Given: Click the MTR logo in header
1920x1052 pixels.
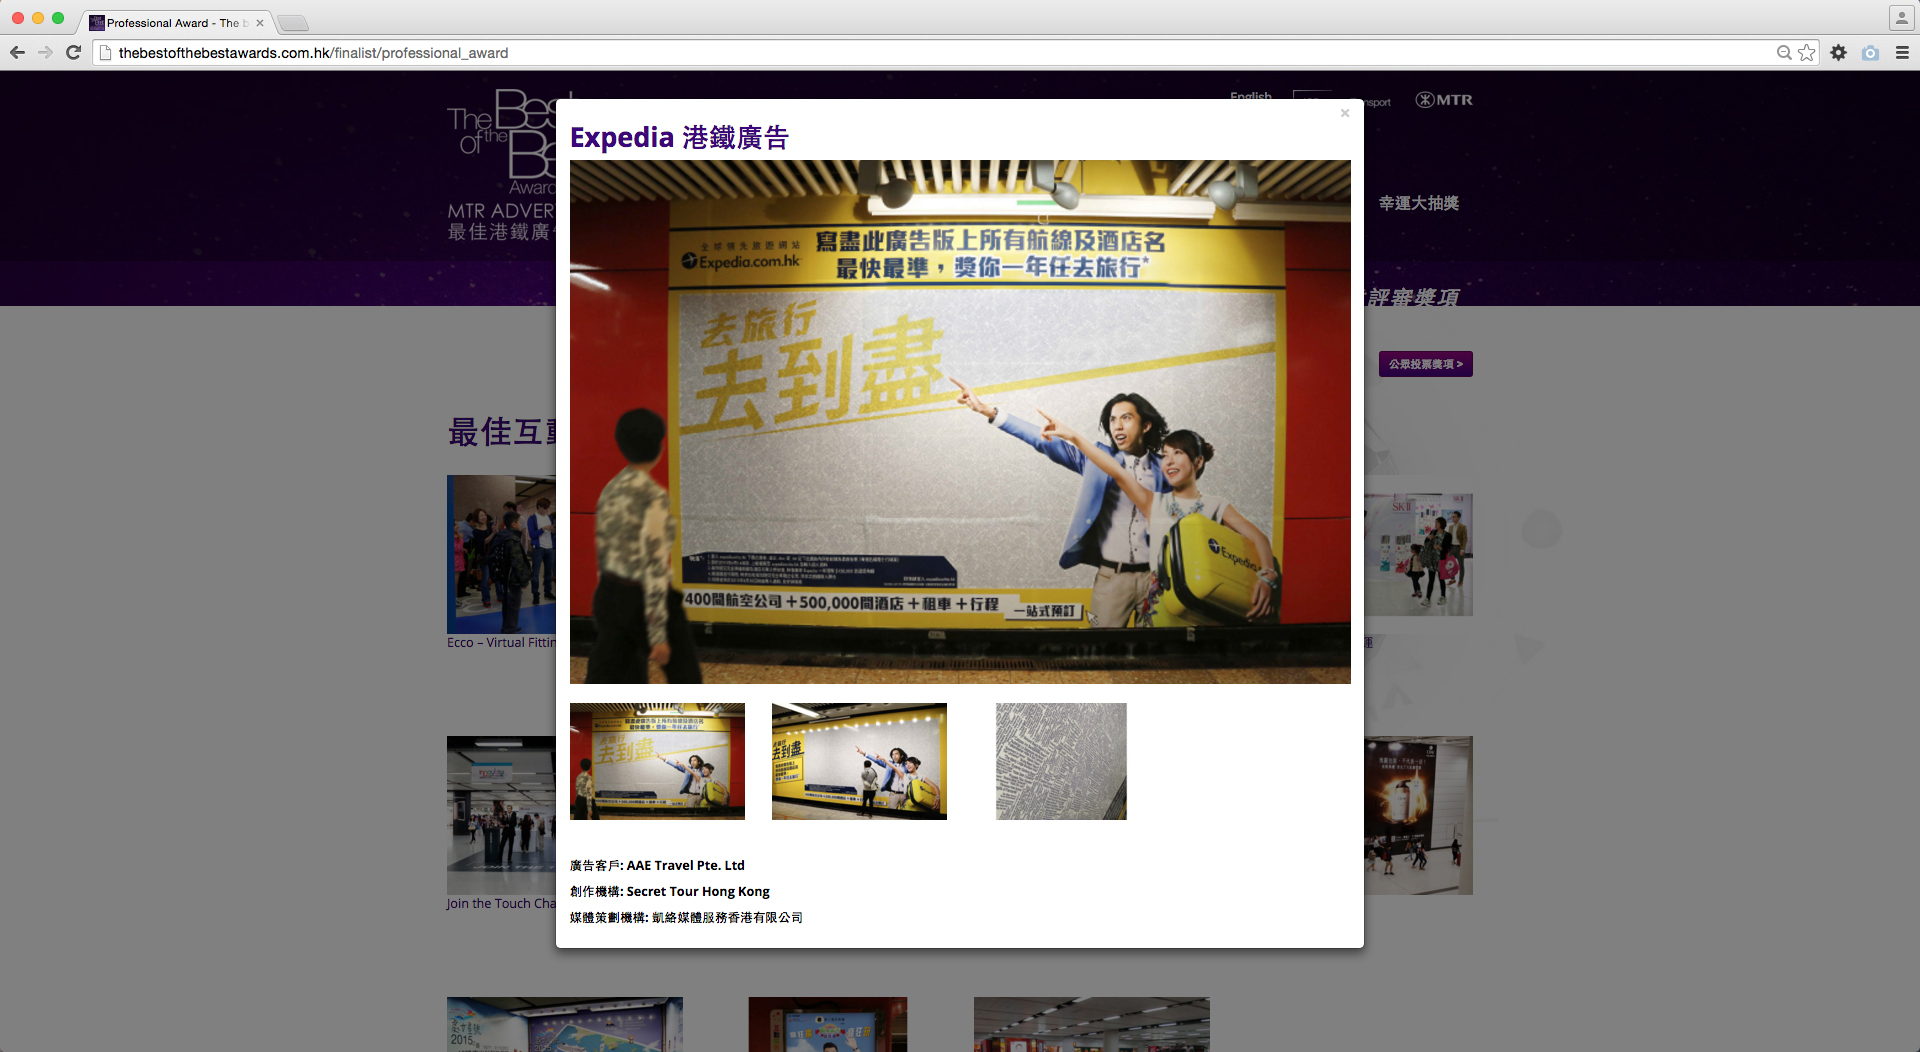Looking at the screenshot, I should click(1444, 100).
